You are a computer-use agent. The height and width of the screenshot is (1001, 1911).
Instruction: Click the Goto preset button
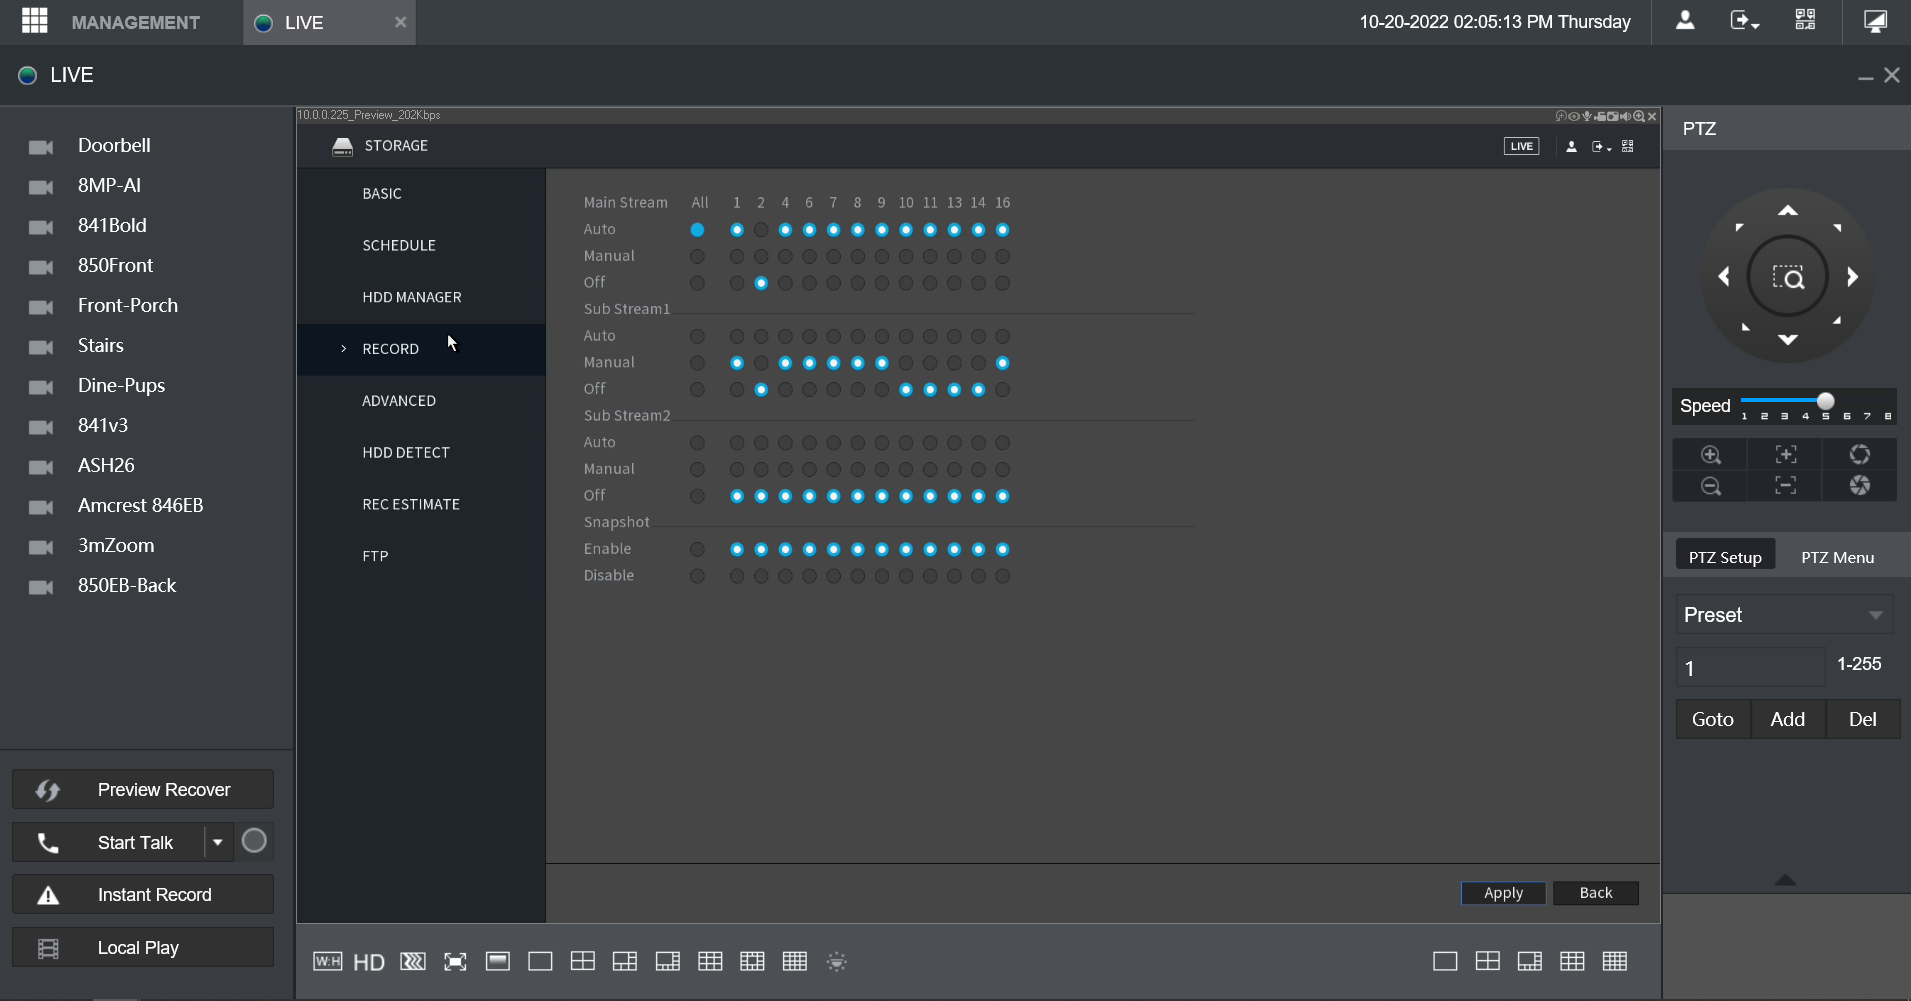[x=1713, y=719]
